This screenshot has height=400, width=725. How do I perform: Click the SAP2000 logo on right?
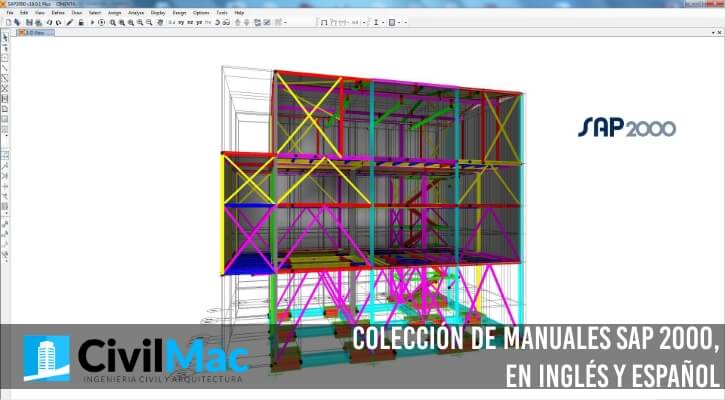click(627, 127)
